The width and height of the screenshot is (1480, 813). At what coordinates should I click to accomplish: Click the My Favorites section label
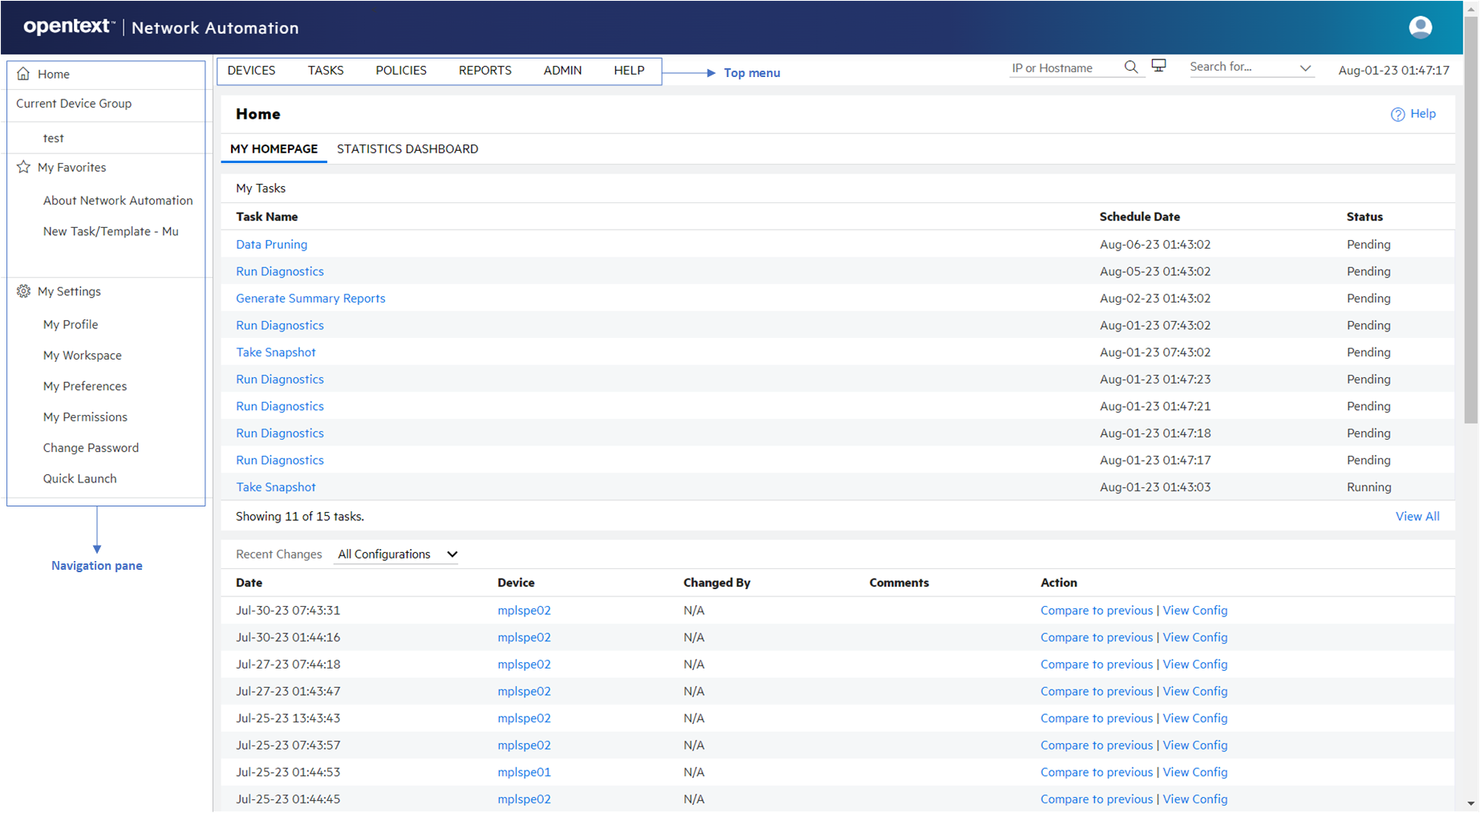72,167
